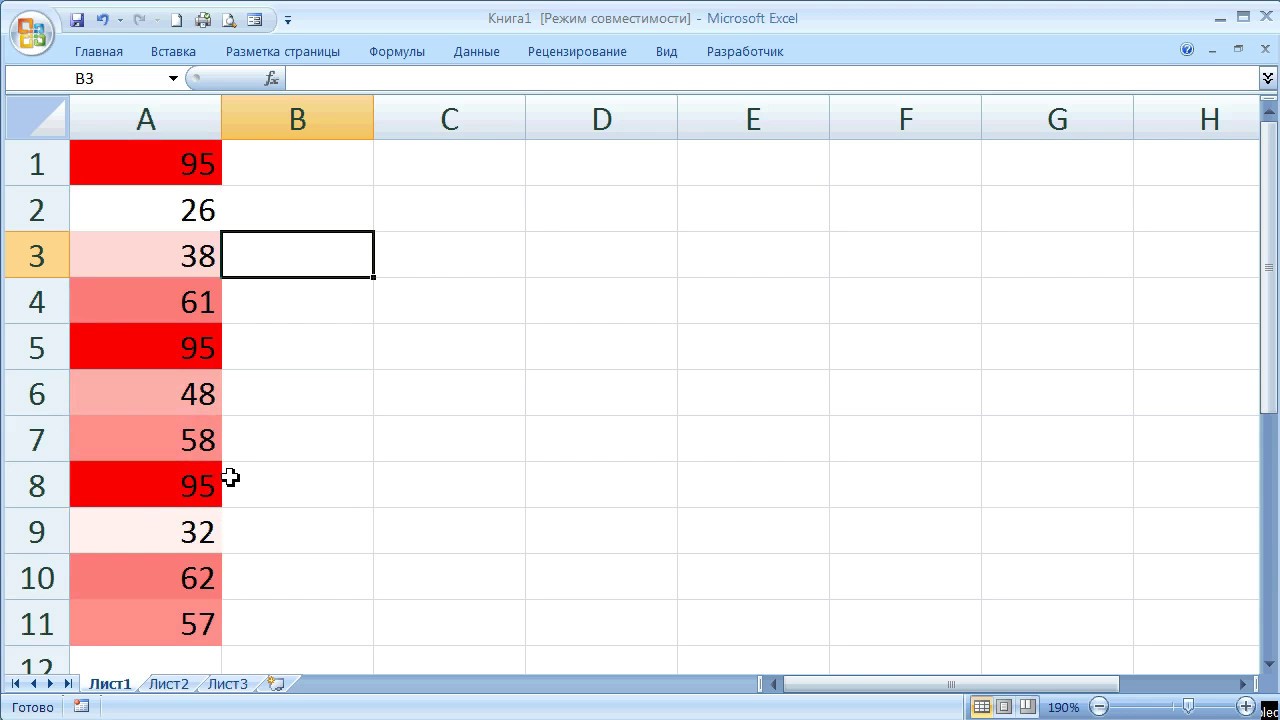This screenshot has width=1280, height=720.
Task: Select cell with value 62
Action: click(x=146, y=577)
